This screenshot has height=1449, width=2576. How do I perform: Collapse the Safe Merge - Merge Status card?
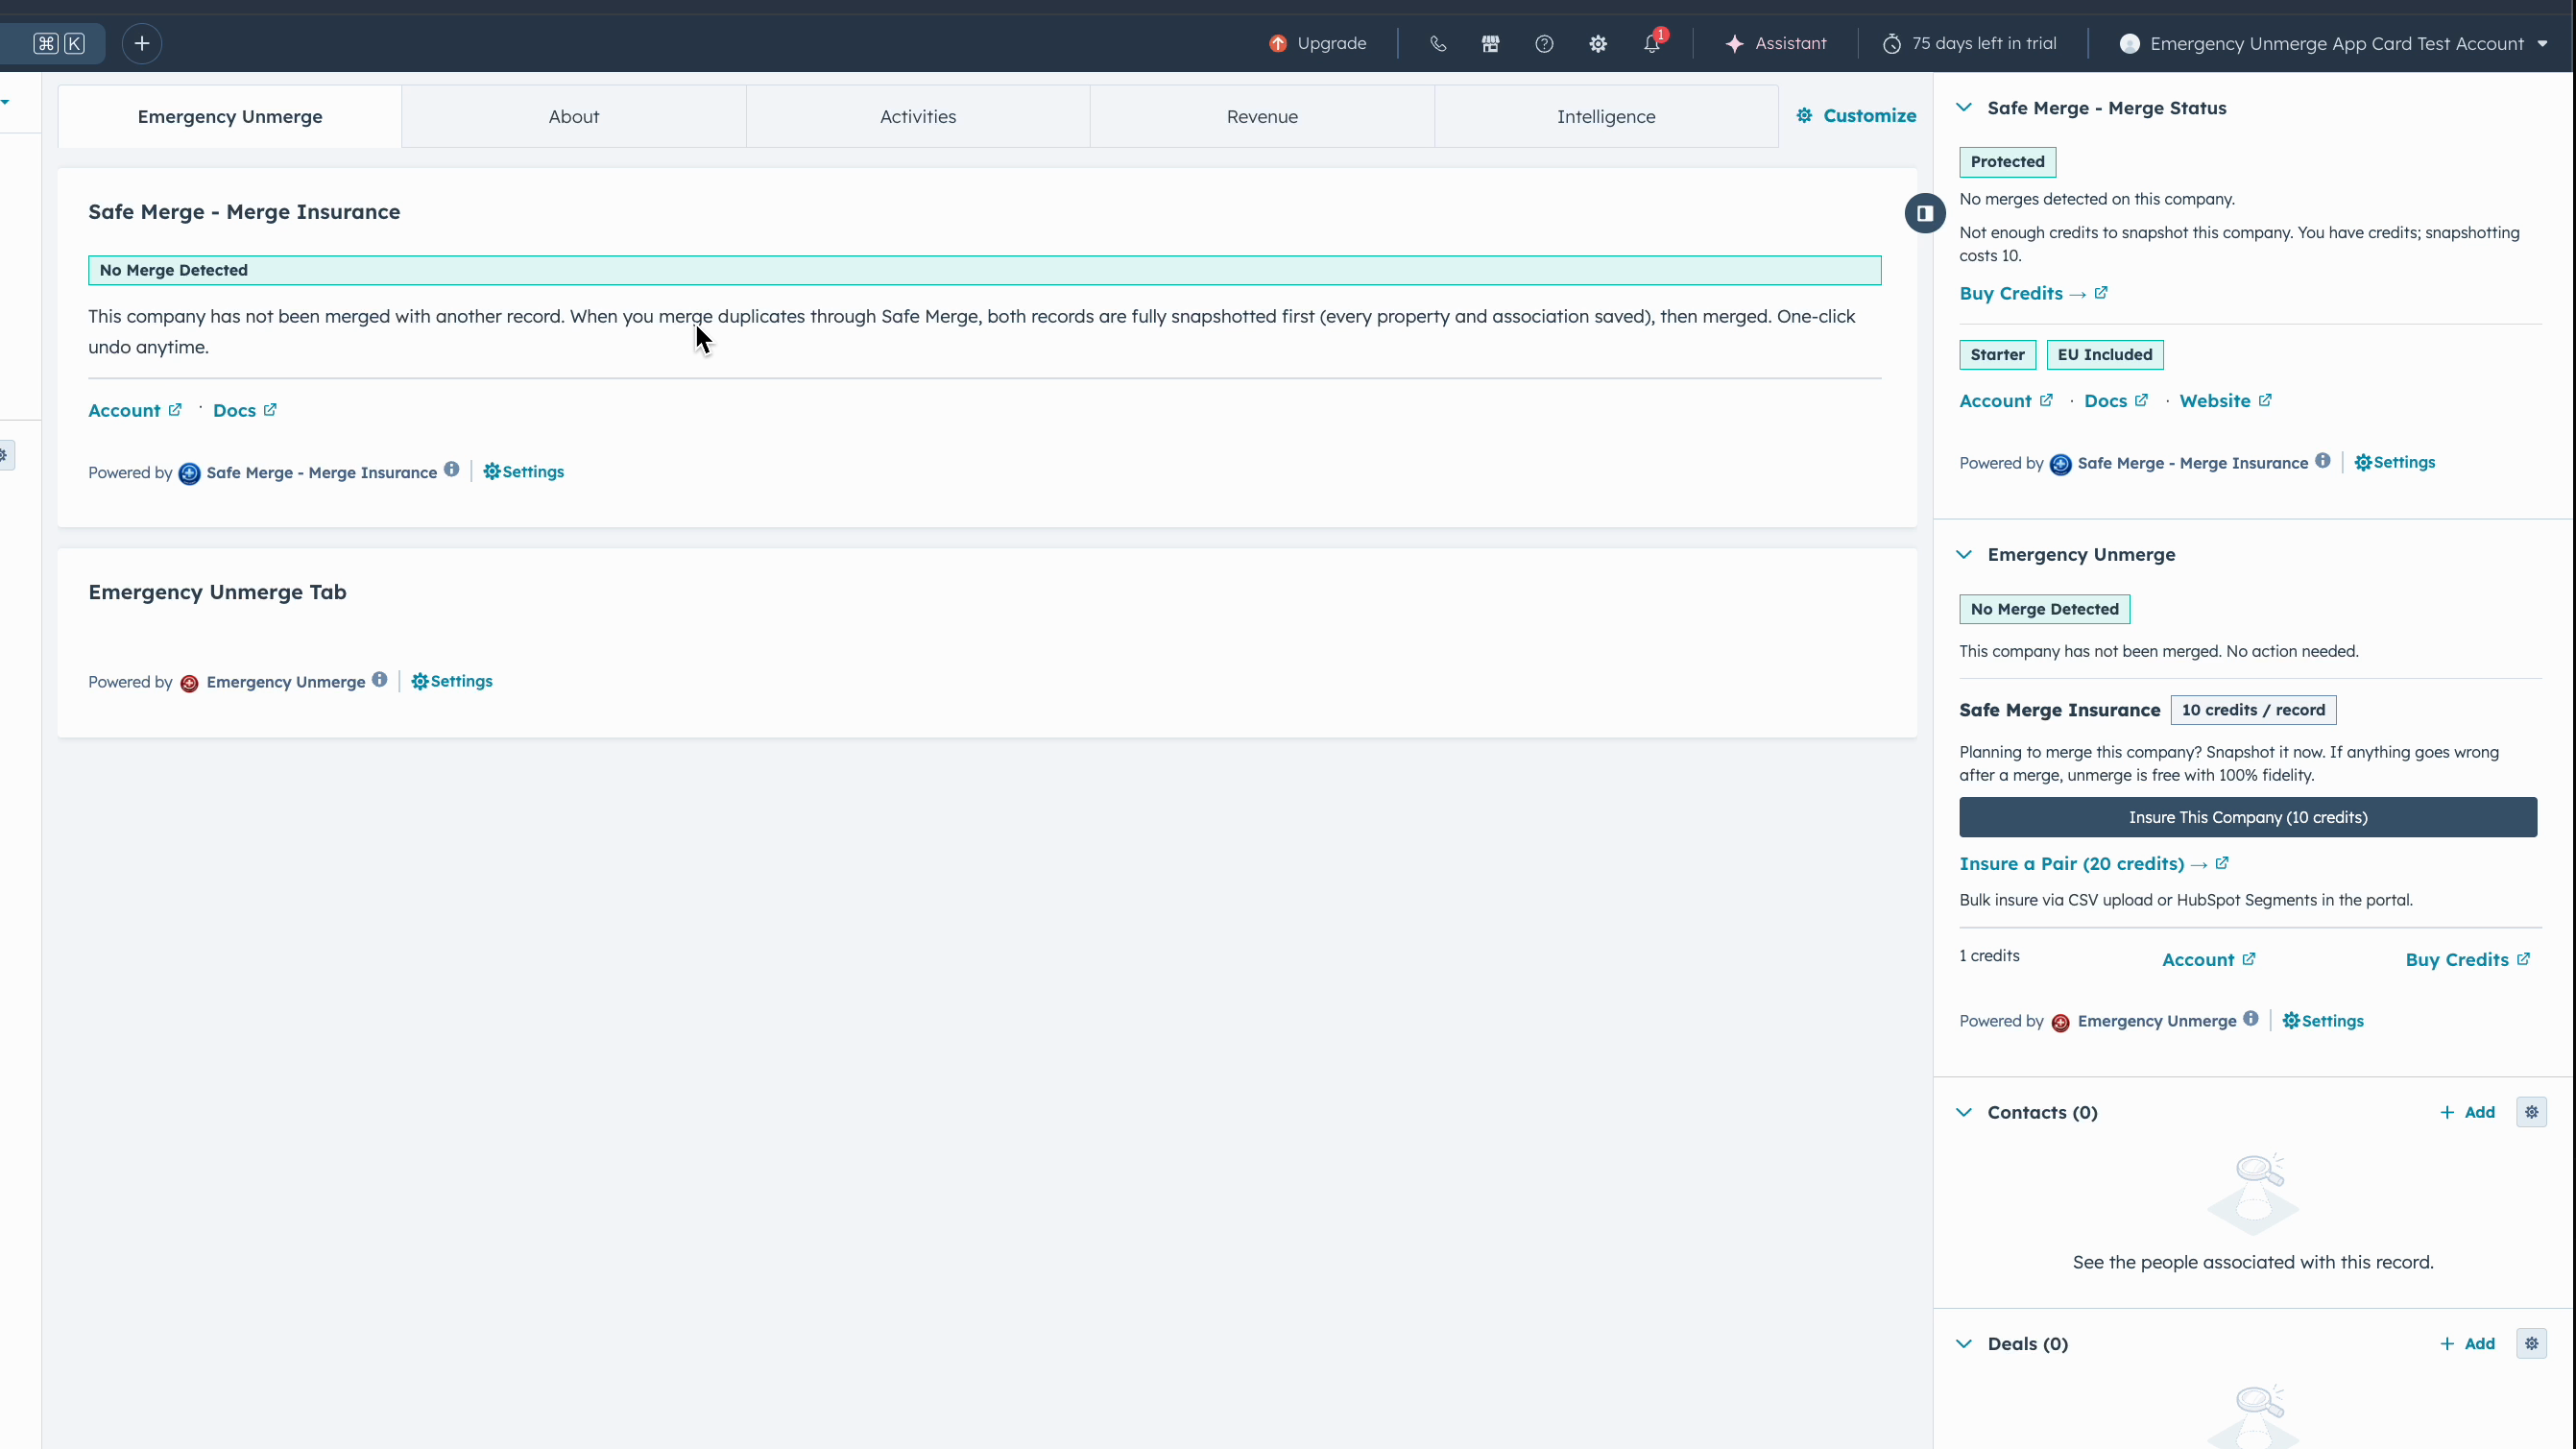(x=1964, y=108)
